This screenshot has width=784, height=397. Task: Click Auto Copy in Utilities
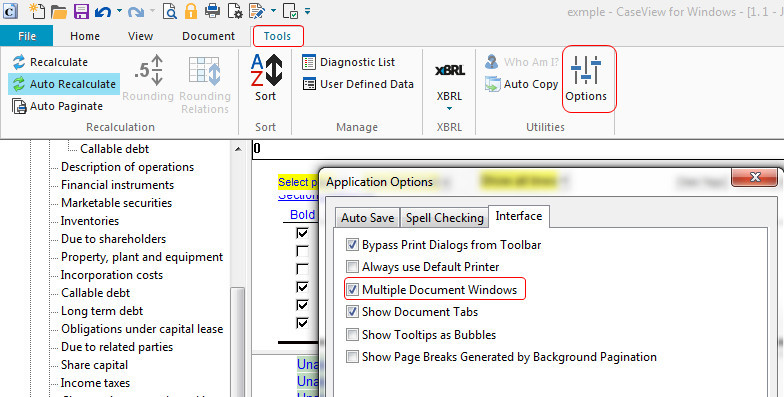point(521,84)
